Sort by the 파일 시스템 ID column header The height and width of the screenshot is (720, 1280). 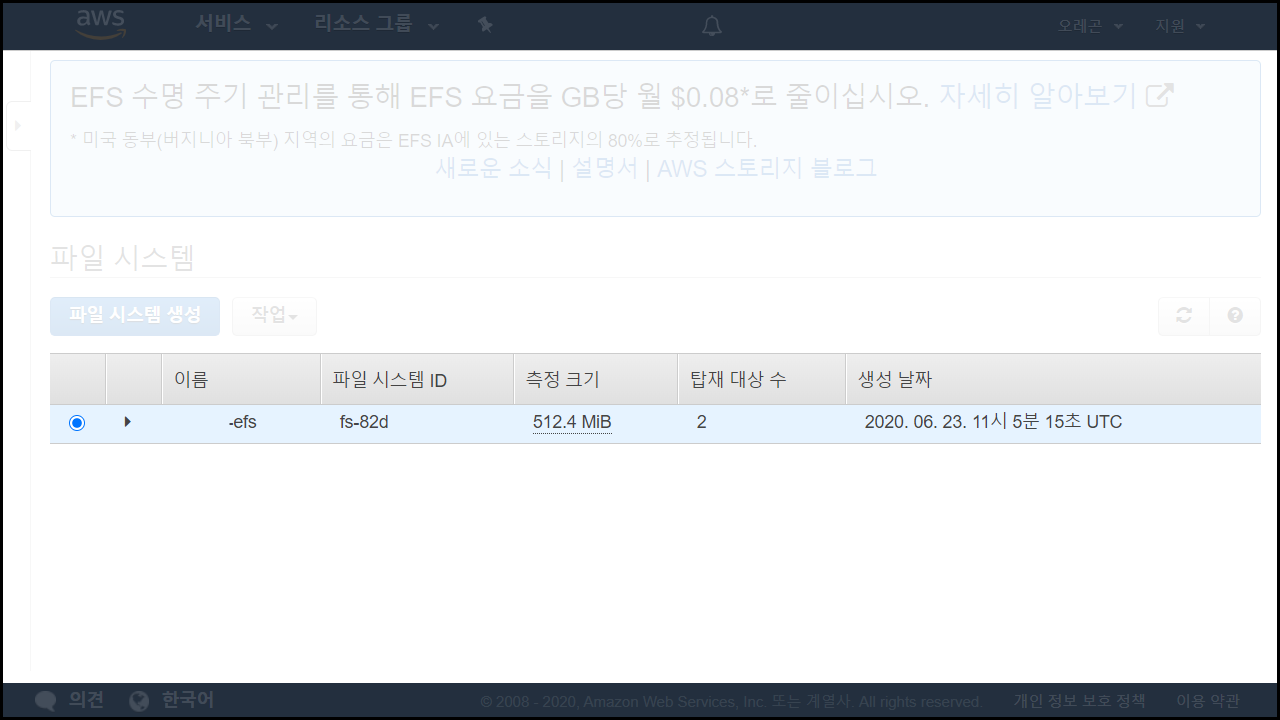click(x=417, y=380)
